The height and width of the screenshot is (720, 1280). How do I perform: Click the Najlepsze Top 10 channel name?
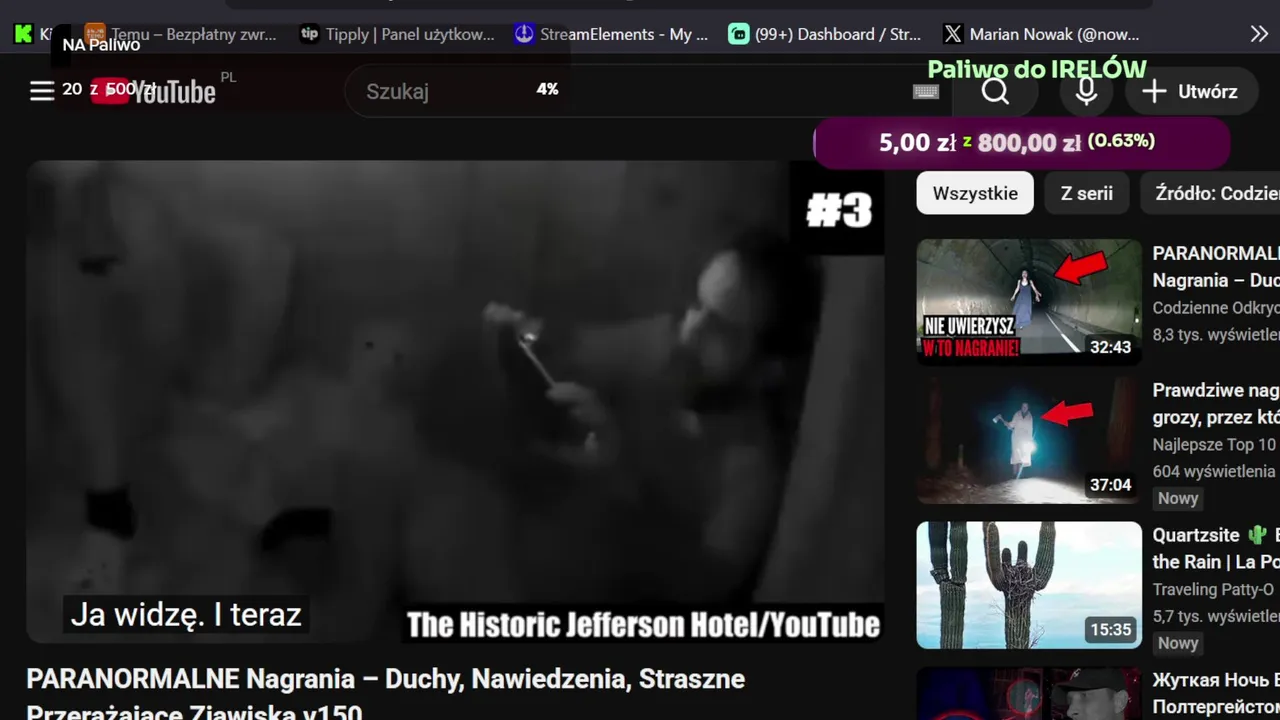(1214, 445)
